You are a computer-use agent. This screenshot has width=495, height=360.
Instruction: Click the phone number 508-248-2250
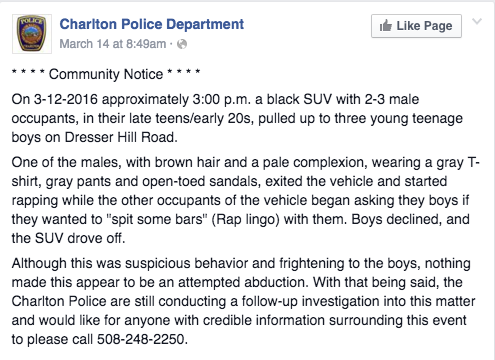[x=140, y=339]
